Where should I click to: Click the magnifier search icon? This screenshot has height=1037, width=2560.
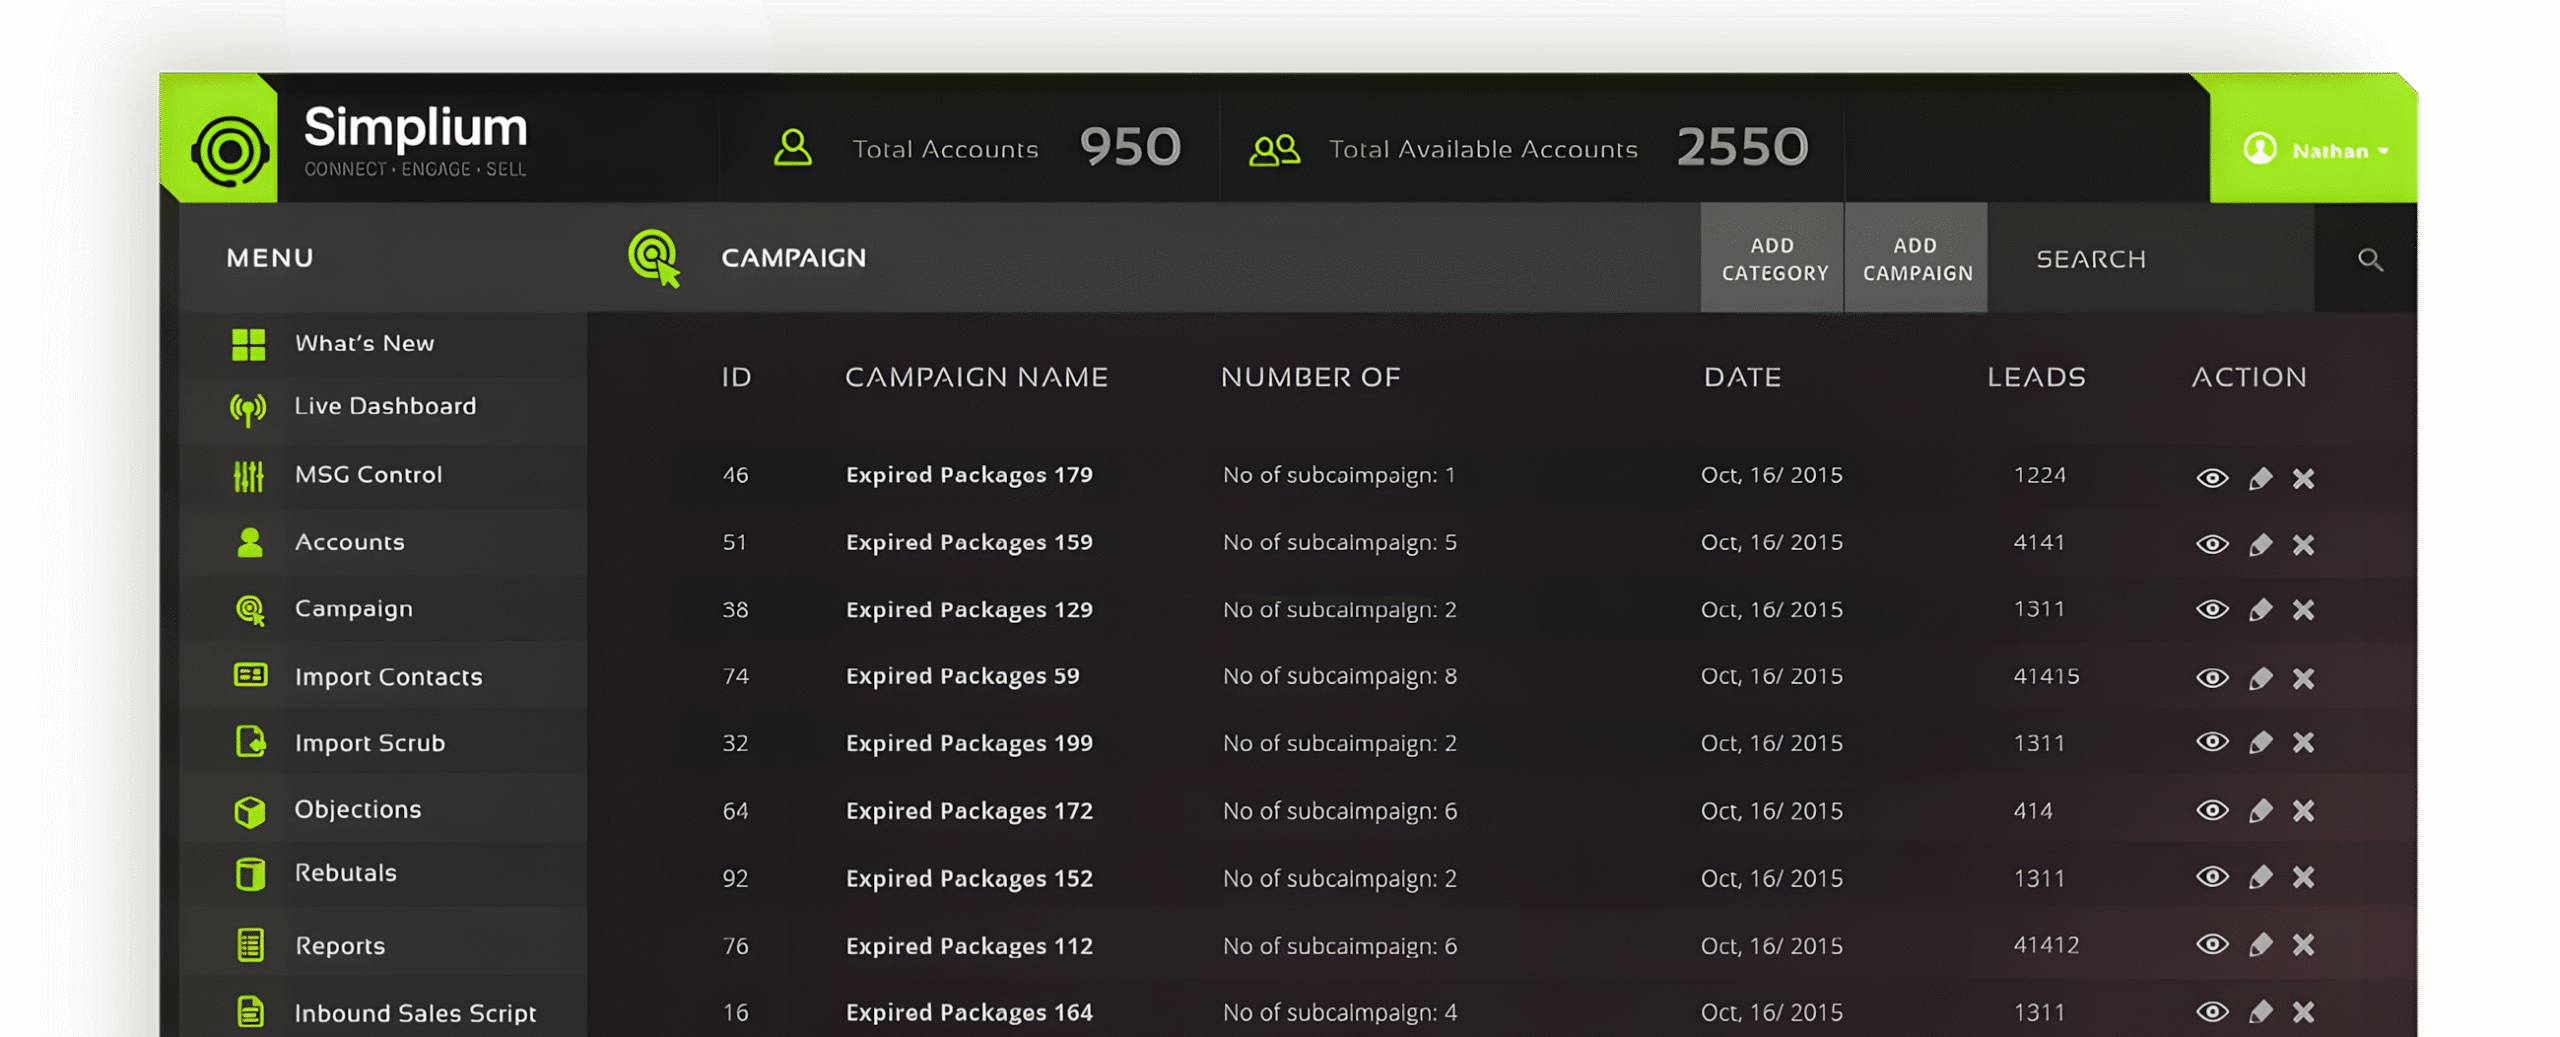pyautogui.click(x=2369, y=260)
